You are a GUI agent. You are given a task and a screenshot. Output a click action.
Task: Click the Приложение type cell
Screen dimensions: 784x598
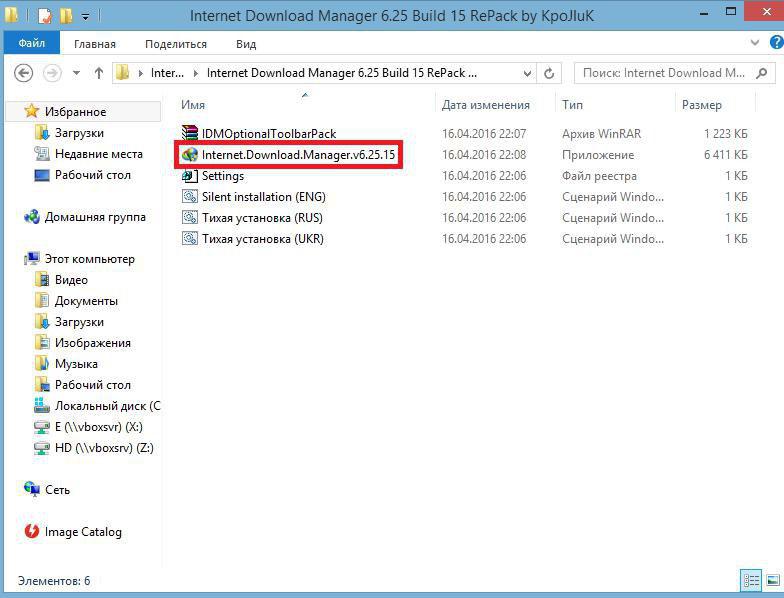pyautogui.click(x=598, y=155)
